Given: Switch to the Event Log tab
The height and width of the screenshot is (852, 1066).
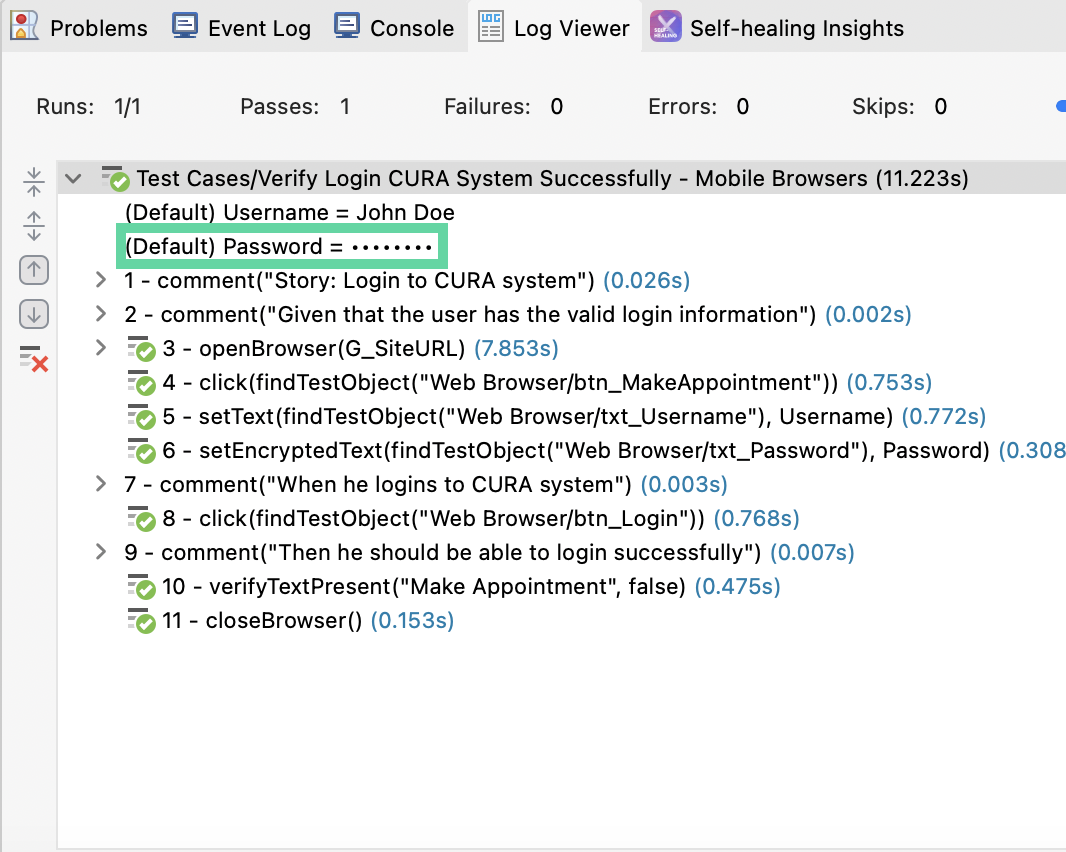Looking at the screenshot, I should tap(241, 28).
